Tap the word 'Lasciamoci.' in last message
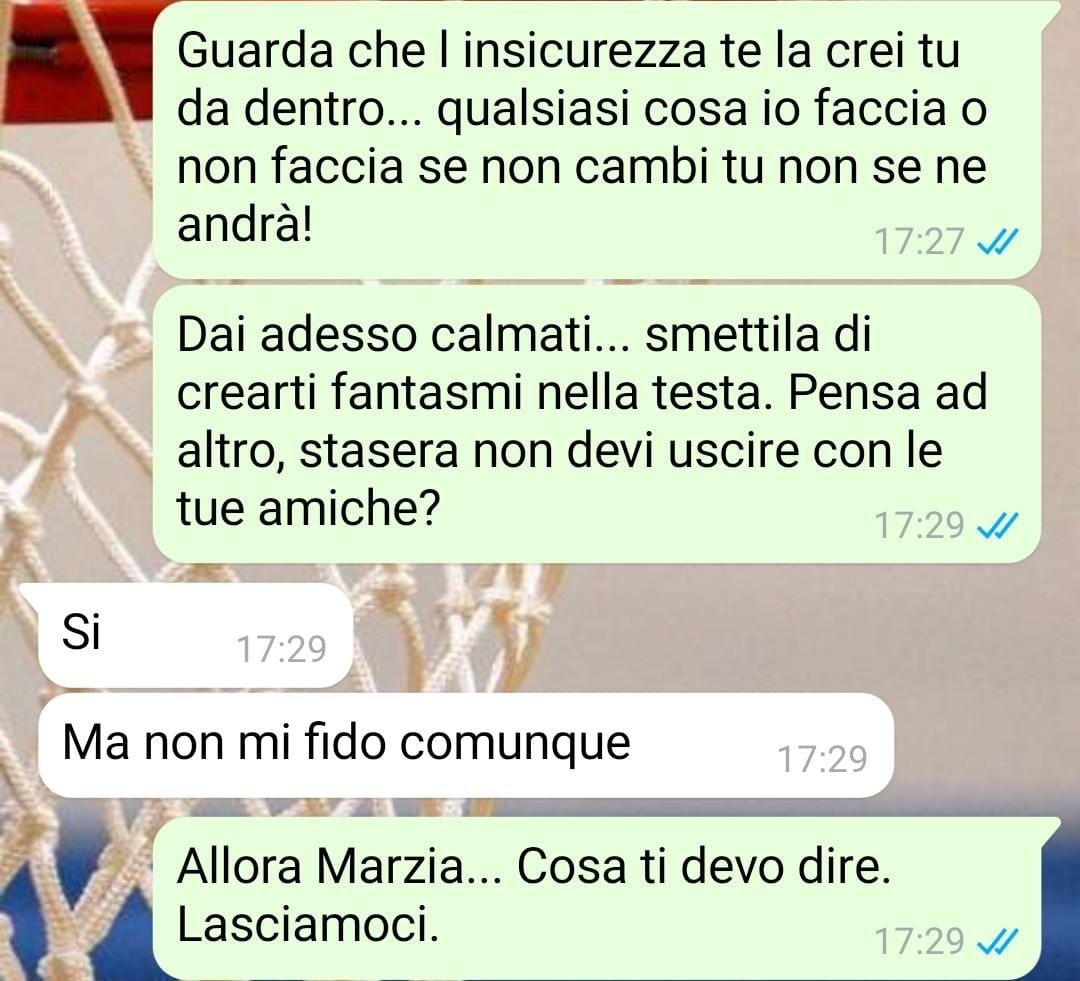Viewport: 1080px width, 981px height. 308,924
